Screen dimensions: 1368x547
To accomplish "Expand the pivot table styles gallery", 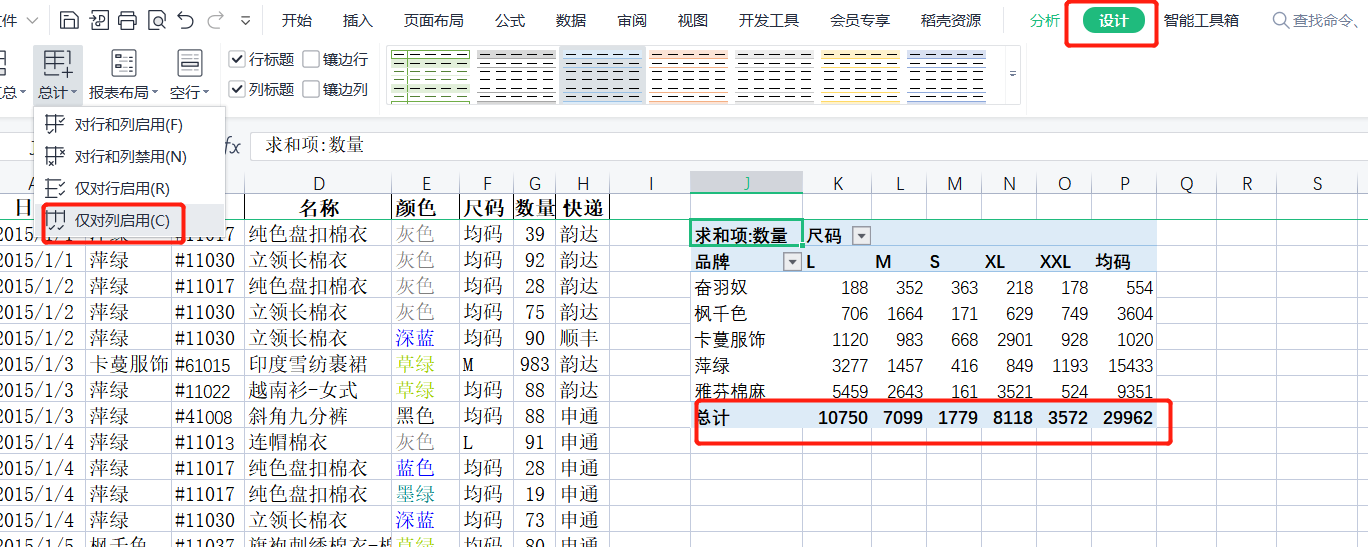I will 1012,74.
